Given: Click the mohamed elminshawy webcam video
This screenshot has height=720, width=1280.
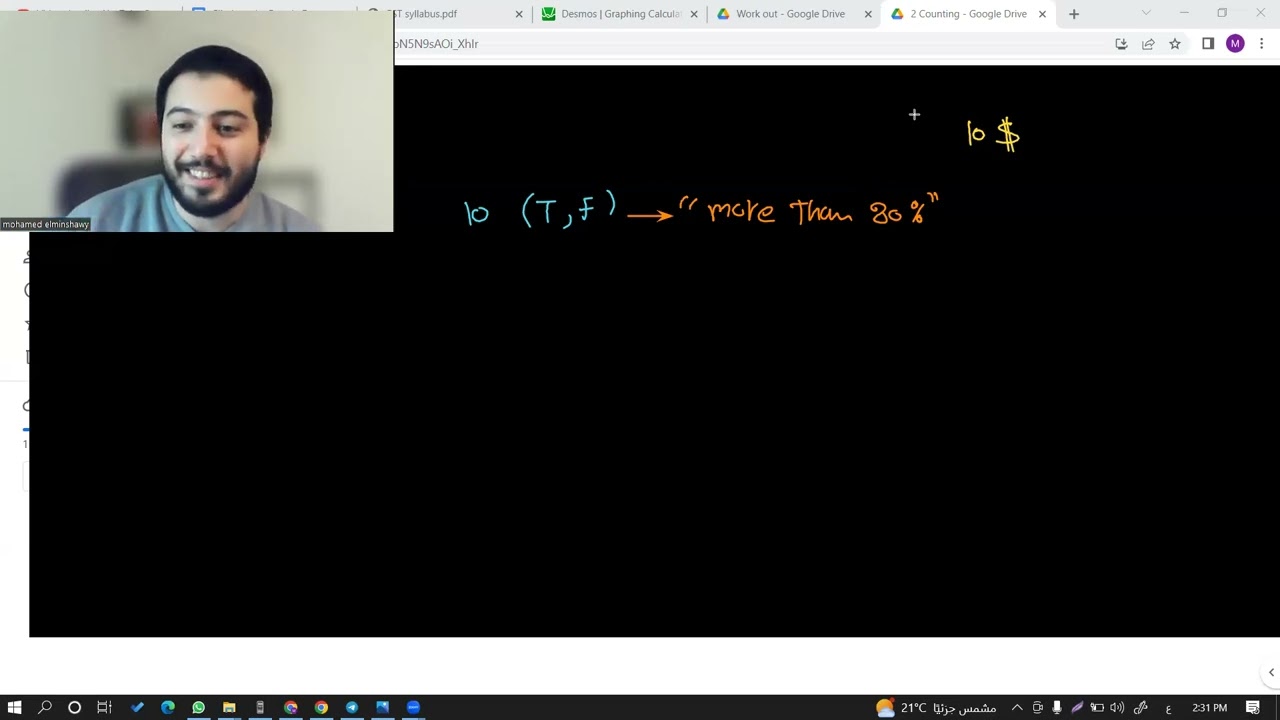Looking at the screenshot, I should coord(197,122).
